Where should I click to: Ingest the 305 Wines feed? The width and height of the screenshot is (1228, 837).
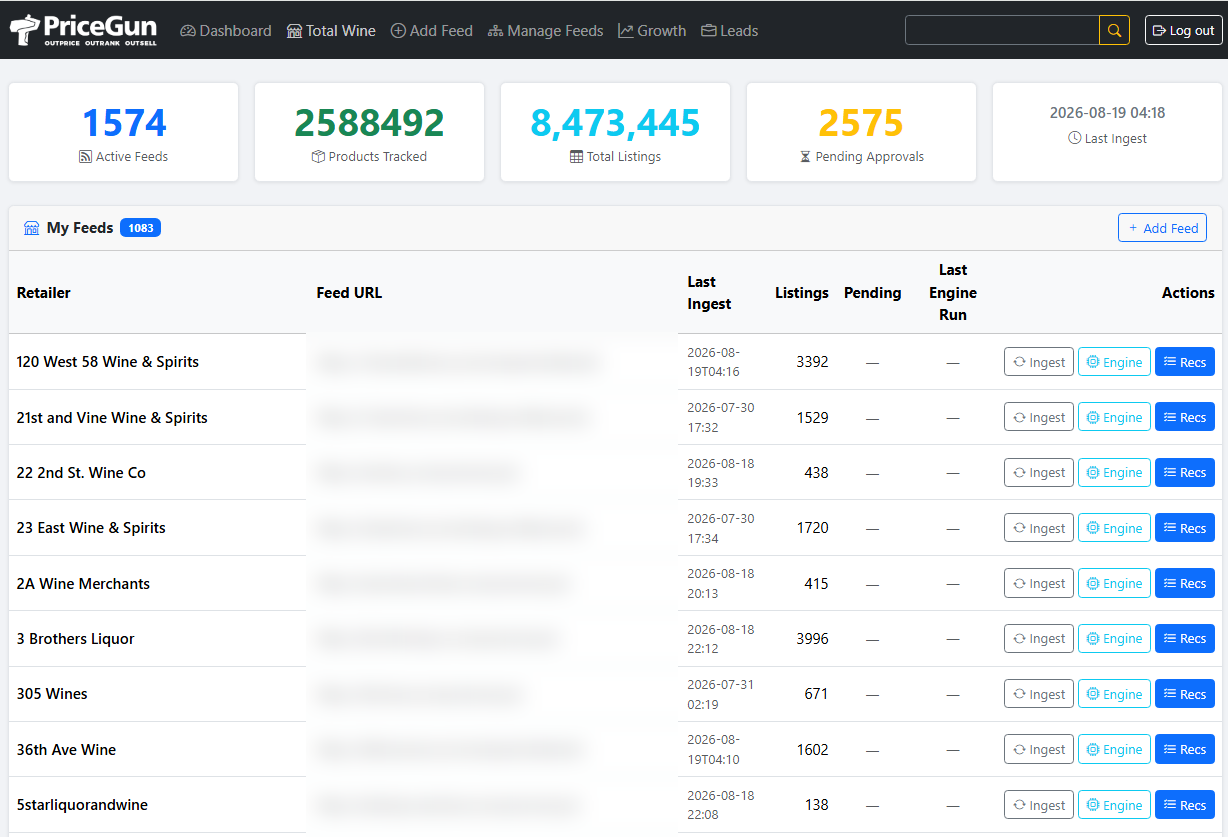point(1039,694)
